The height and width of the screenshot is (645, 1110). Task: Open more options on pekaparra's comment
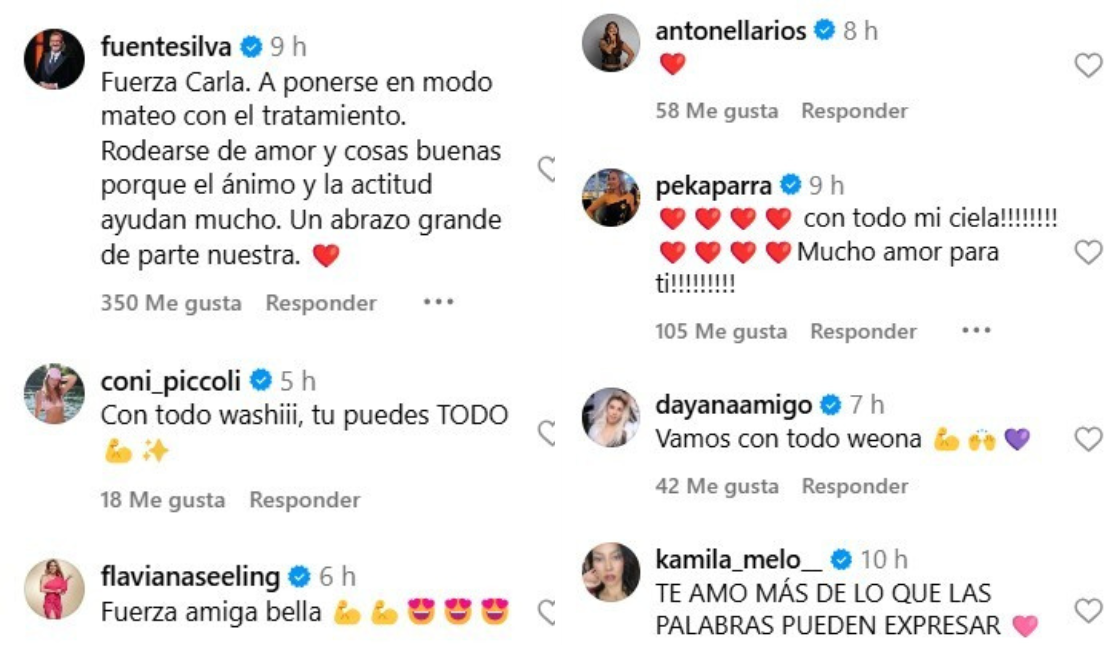(976, 330)
